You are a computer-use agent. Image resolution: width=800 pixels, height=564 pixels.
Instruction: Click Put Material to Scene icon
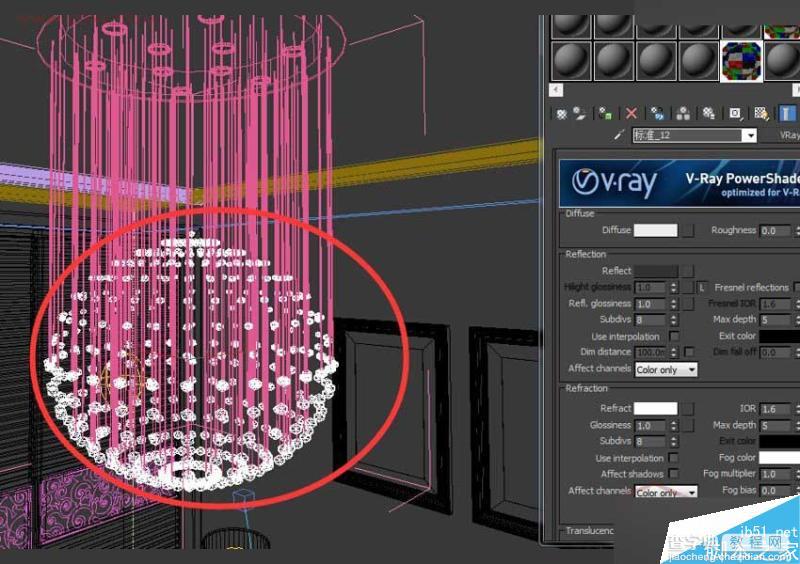pyautogui.click(x=580, y=113)
